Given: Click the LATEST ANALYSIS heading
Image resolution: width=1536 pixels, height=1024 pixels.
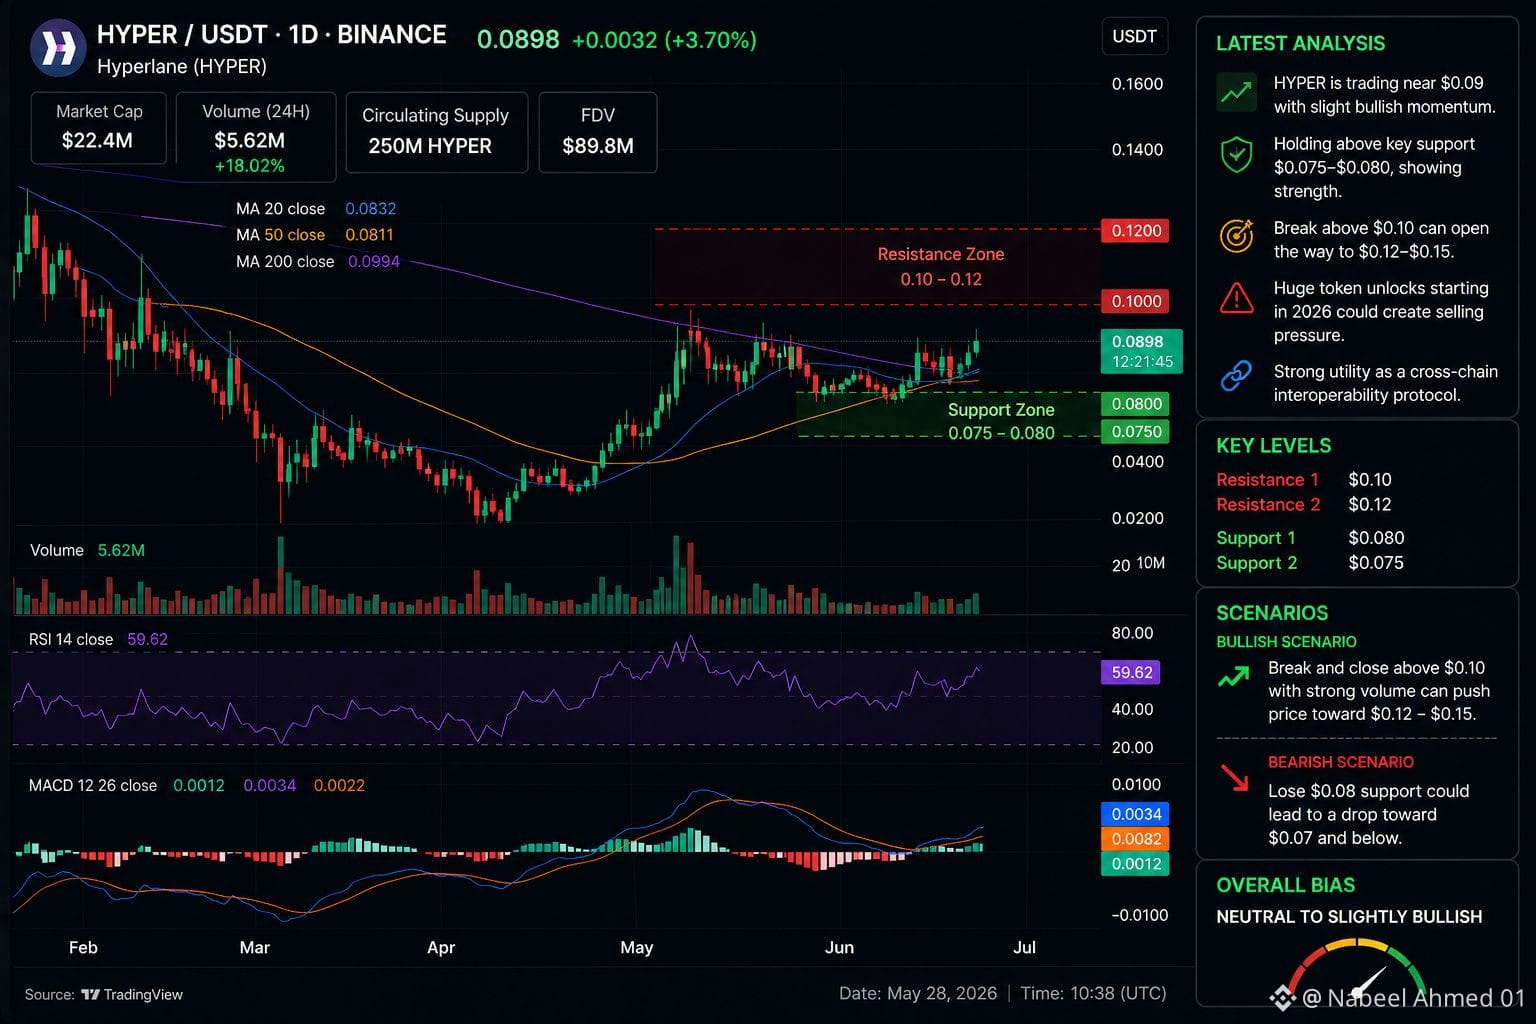Looking at the screenshot, I should coord(1300,43).
